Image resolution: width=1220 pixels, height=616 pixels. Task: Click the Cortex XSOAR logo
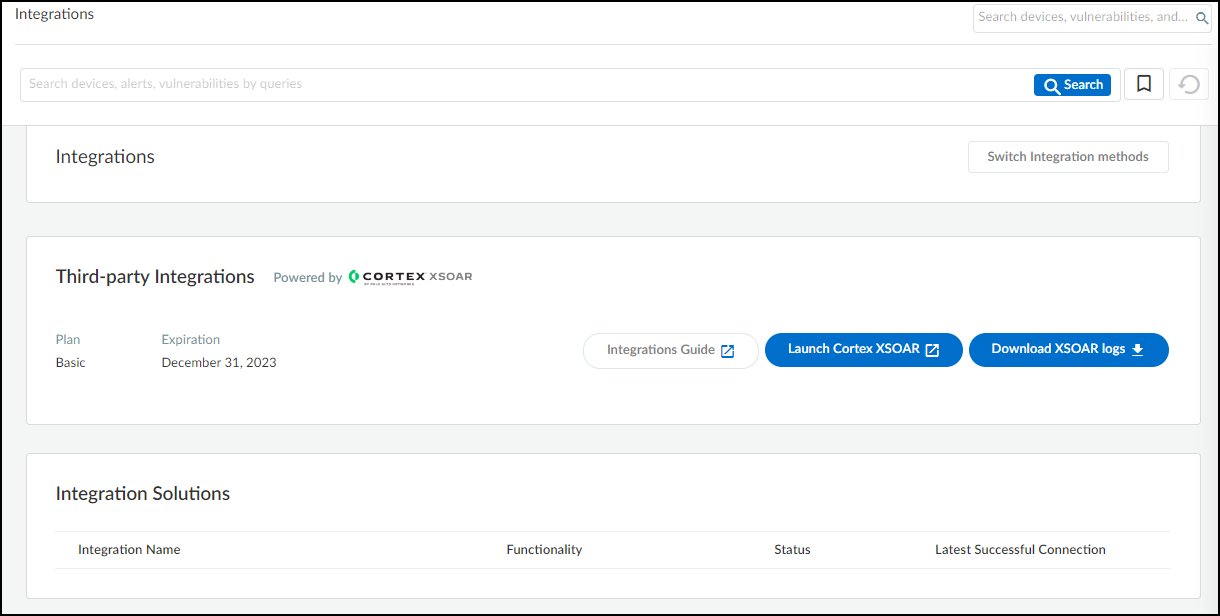pyautogui.click(x=410, y=277)
